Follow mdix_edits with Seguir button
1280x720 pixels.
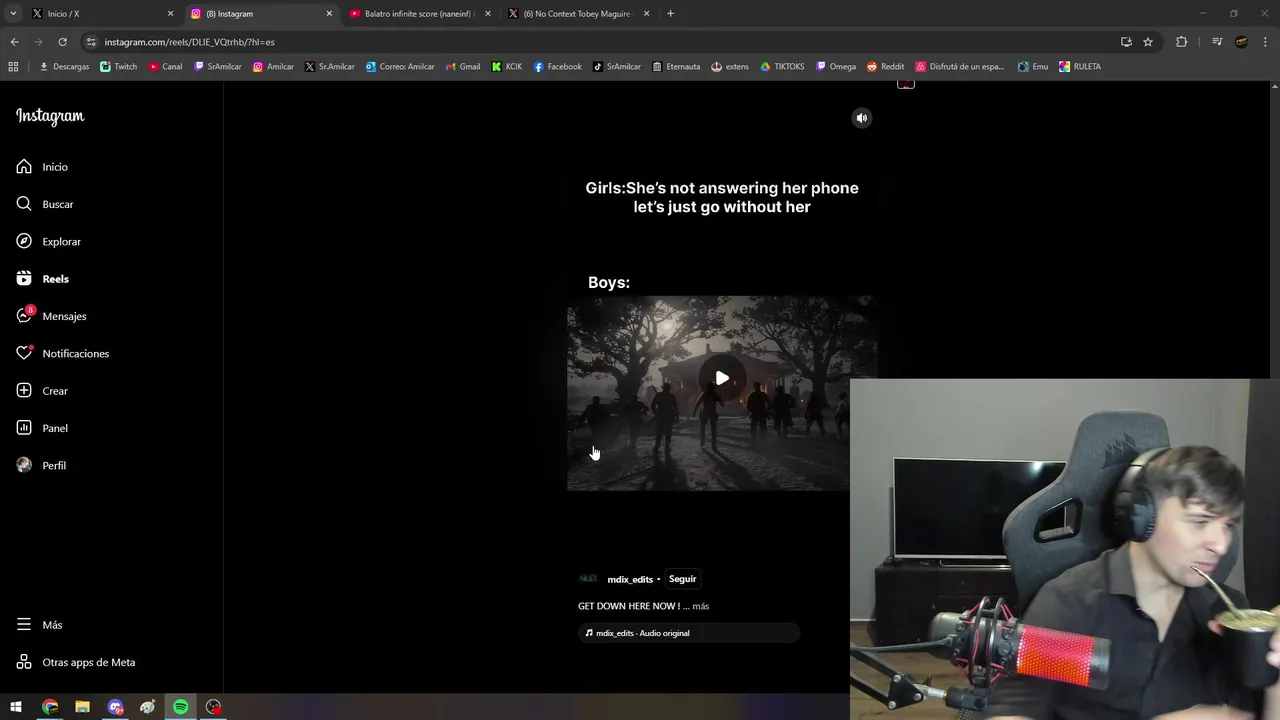(682, 579)
